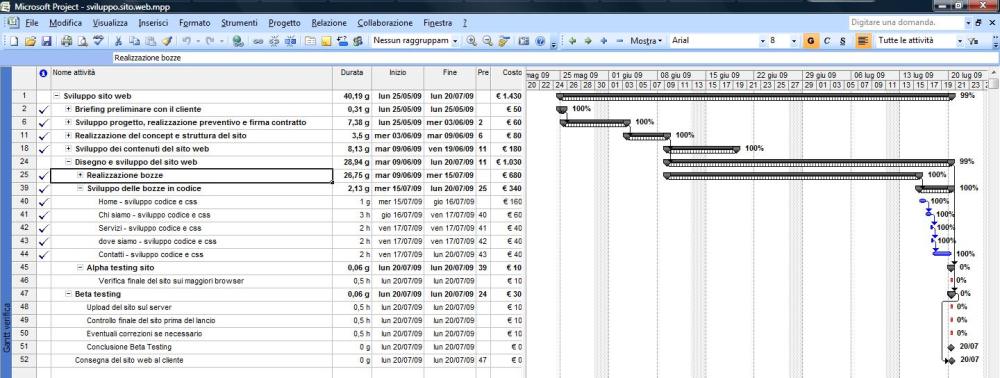The image size is (1000, 378).
Task: Click the Split Task toolbar icon
Action: (x=290, y=41)
